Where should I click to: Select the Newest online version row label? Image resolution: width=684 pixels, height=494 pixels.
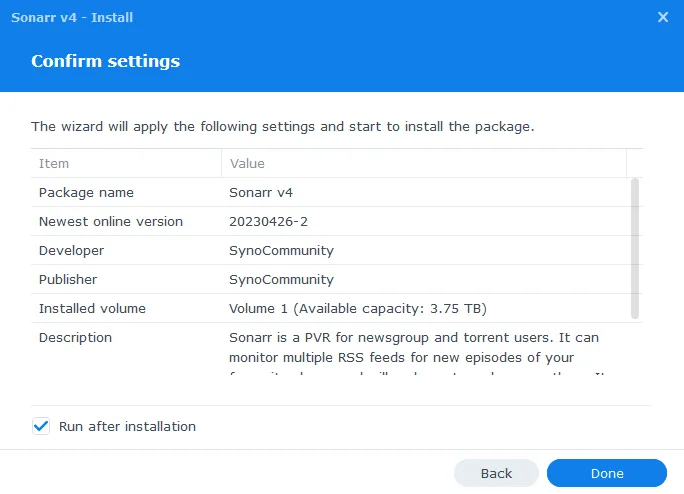pos(110,221)
